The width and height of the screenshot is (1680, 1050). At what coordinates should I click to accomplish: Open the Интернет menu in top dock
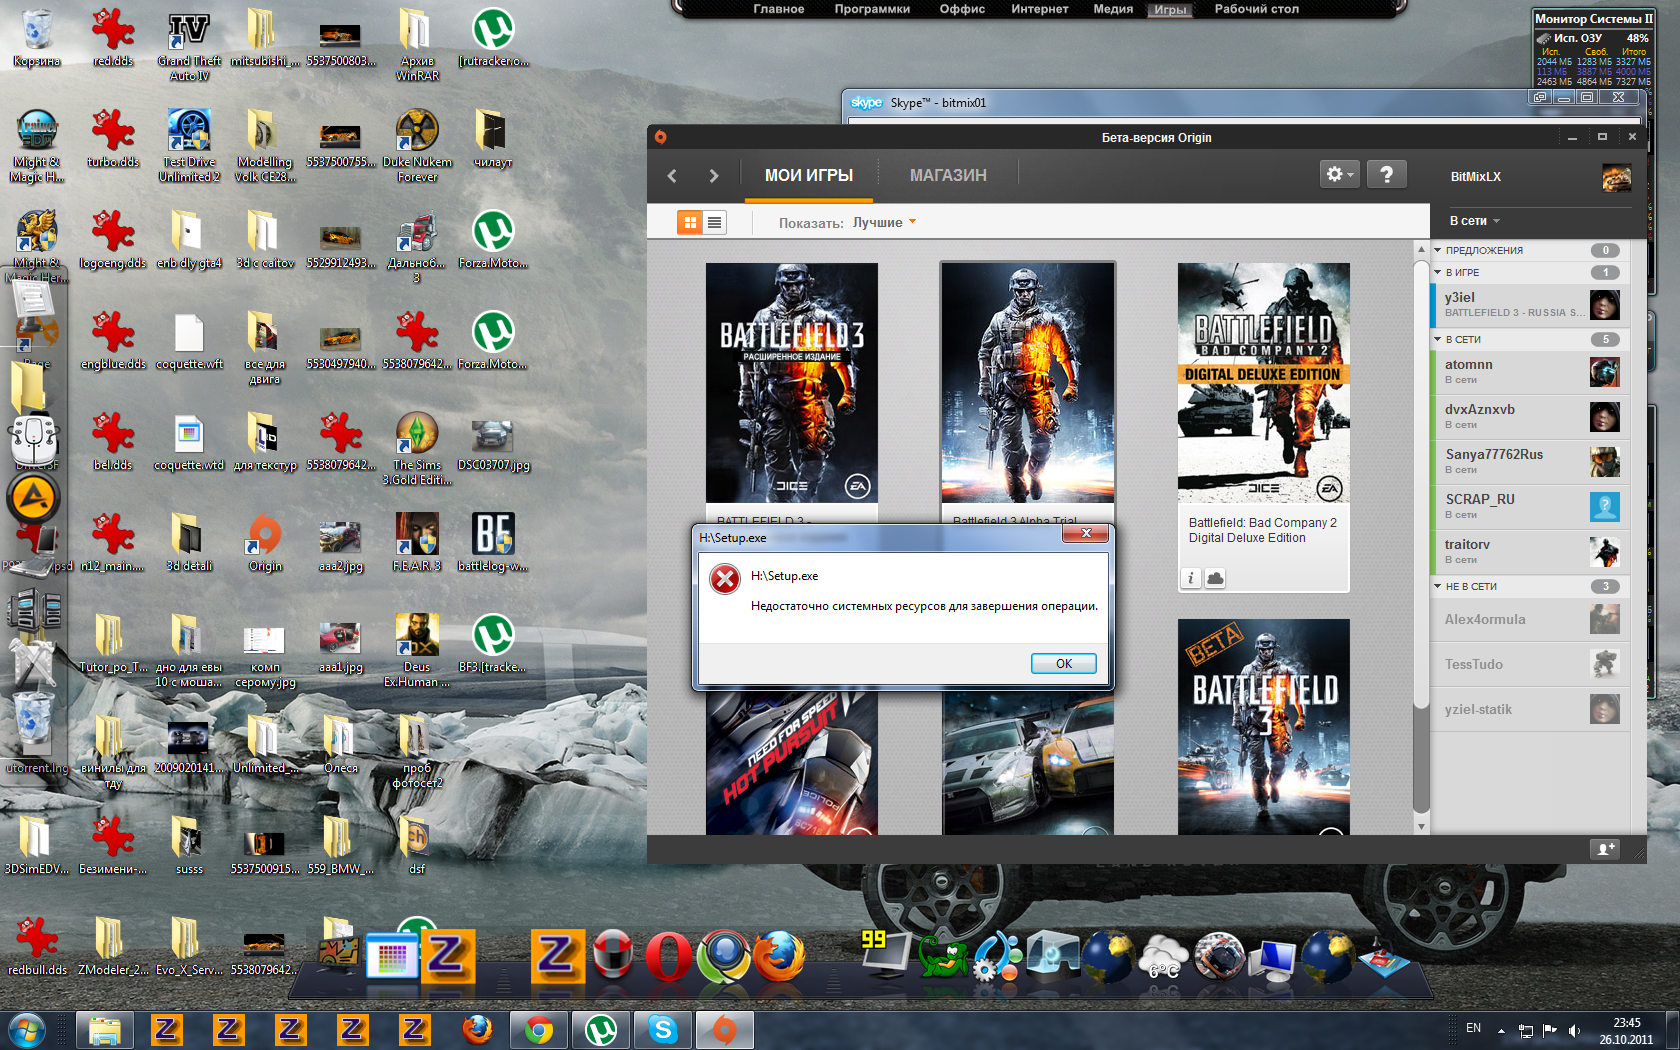[1040, 9]
